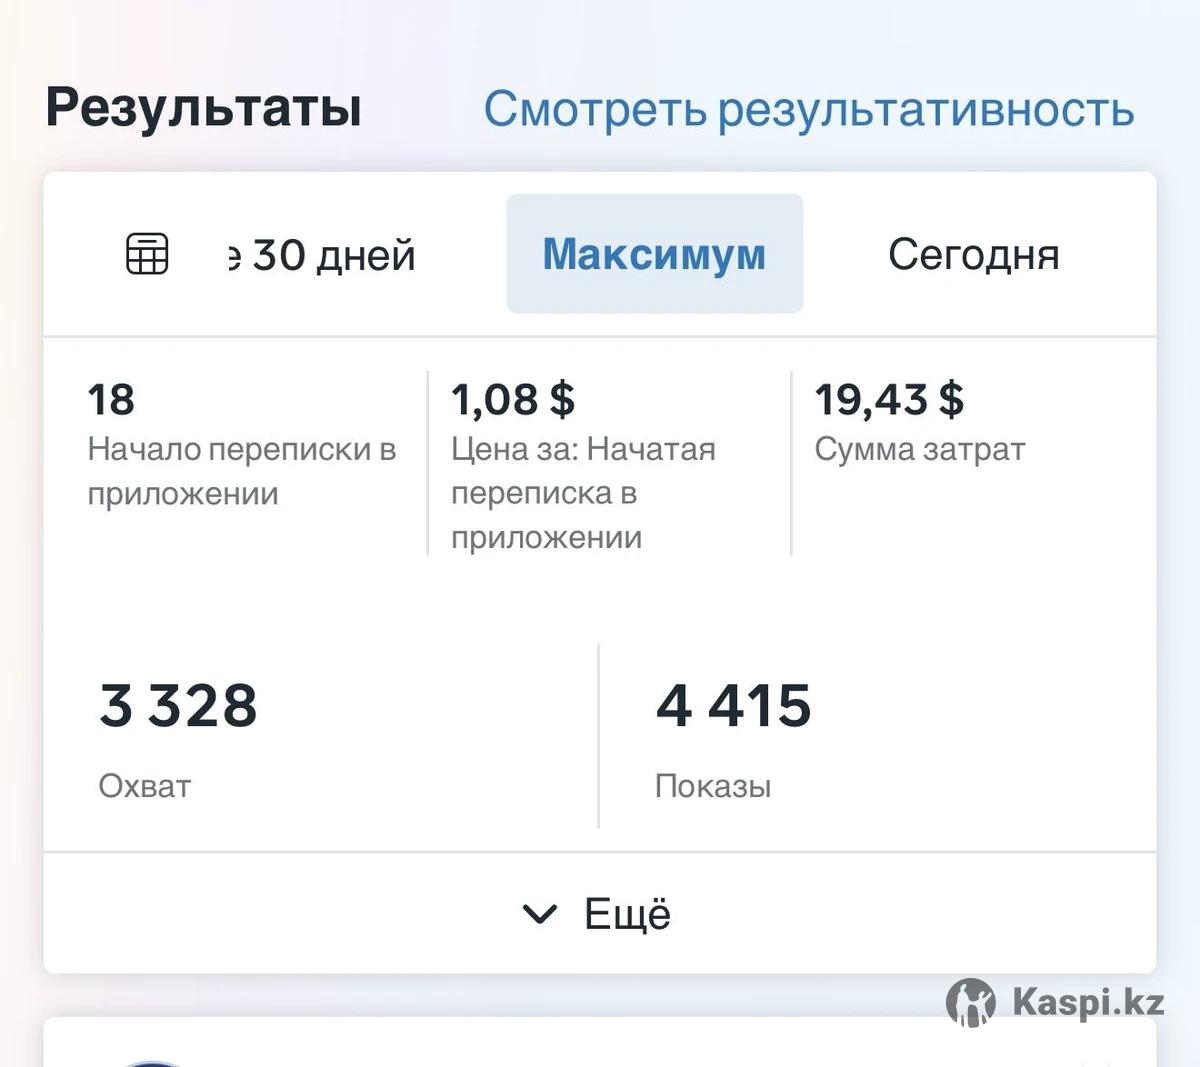Expand metrics with the Ещё chevron
Viewport: 1200px width, 1067px height.
click(540, 914)
